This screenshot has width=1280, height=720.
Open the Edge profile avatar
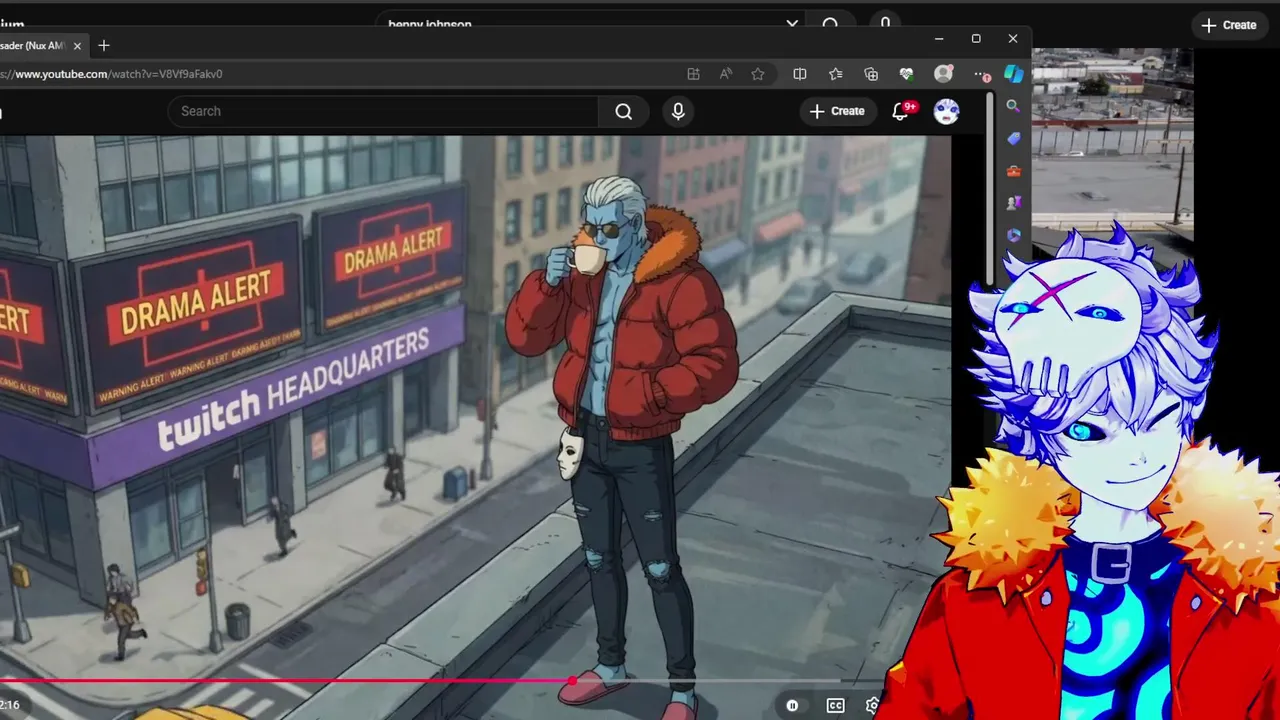tap(943, 74)
